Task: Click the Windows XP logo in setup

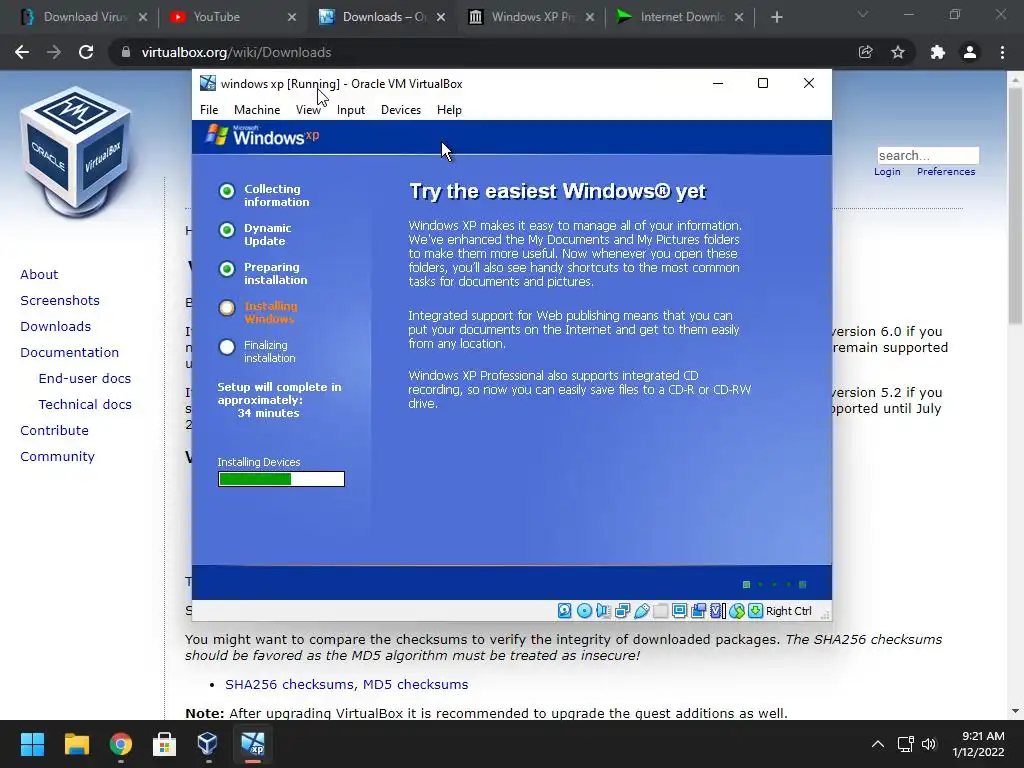Action: 262,135
